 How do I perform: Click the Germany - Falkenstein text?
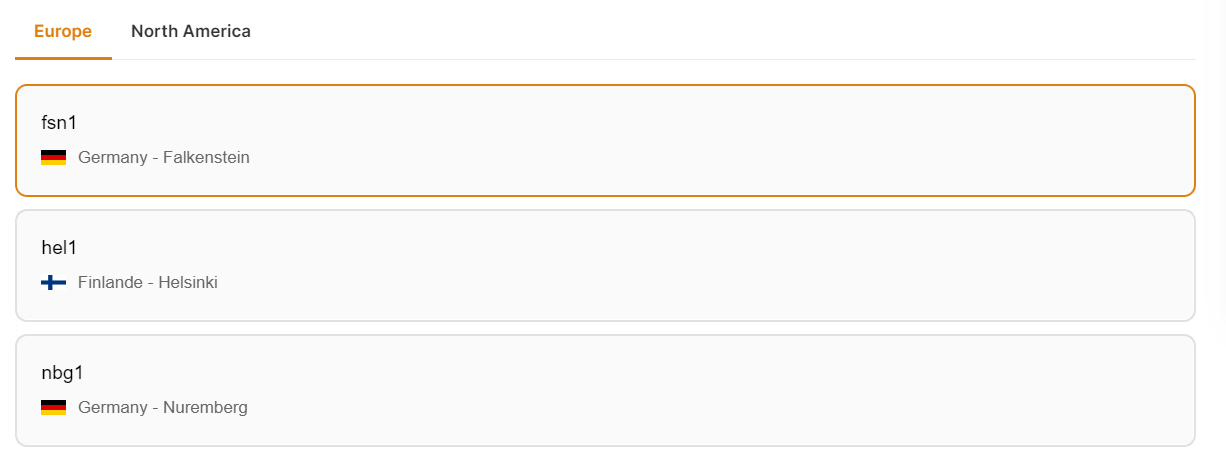click(x=164, y=158)
